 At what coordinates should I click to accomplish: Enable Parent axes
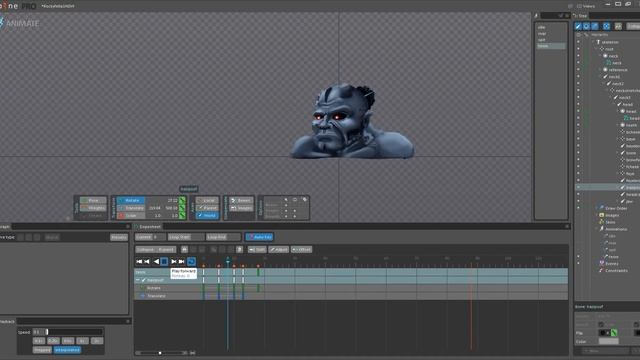(x=207, y=208)
